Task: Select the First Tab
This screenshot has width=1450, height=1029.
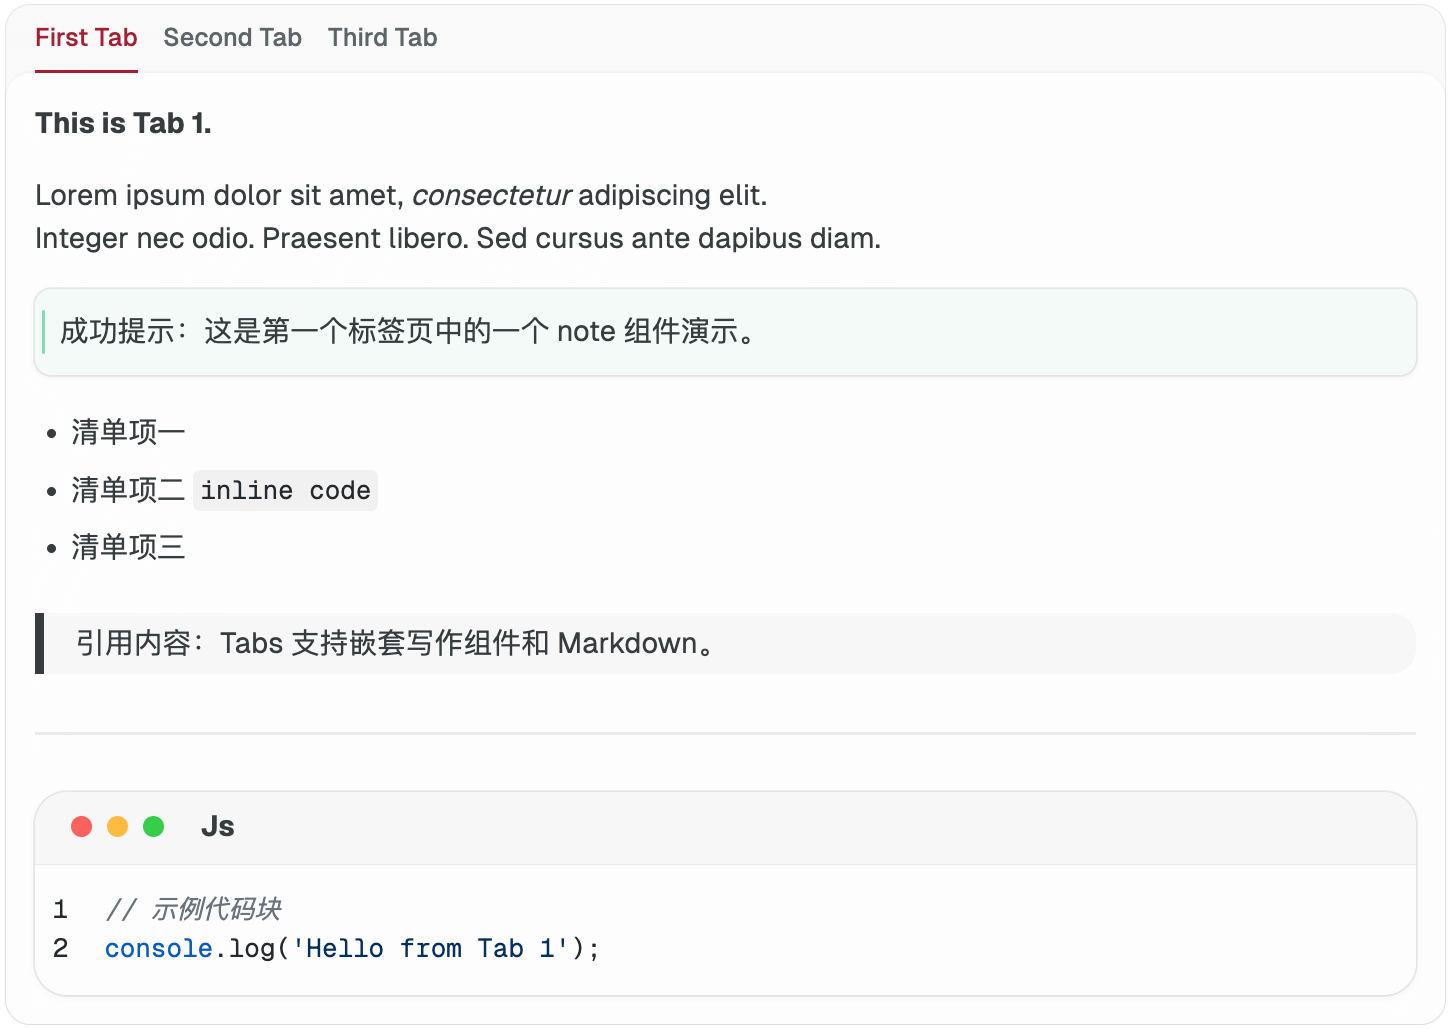Action: 86,38
